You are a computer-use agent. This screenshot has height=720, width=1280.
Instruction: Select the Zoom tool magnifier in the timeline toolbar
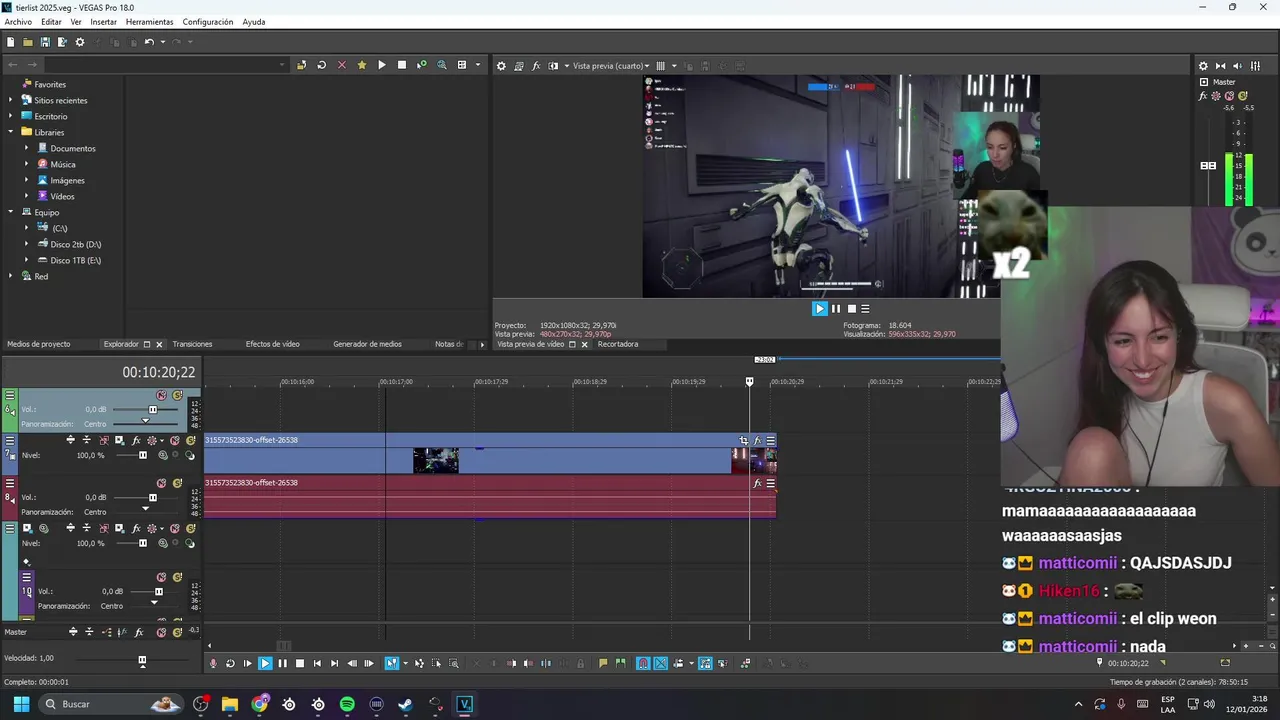[454, 663]
